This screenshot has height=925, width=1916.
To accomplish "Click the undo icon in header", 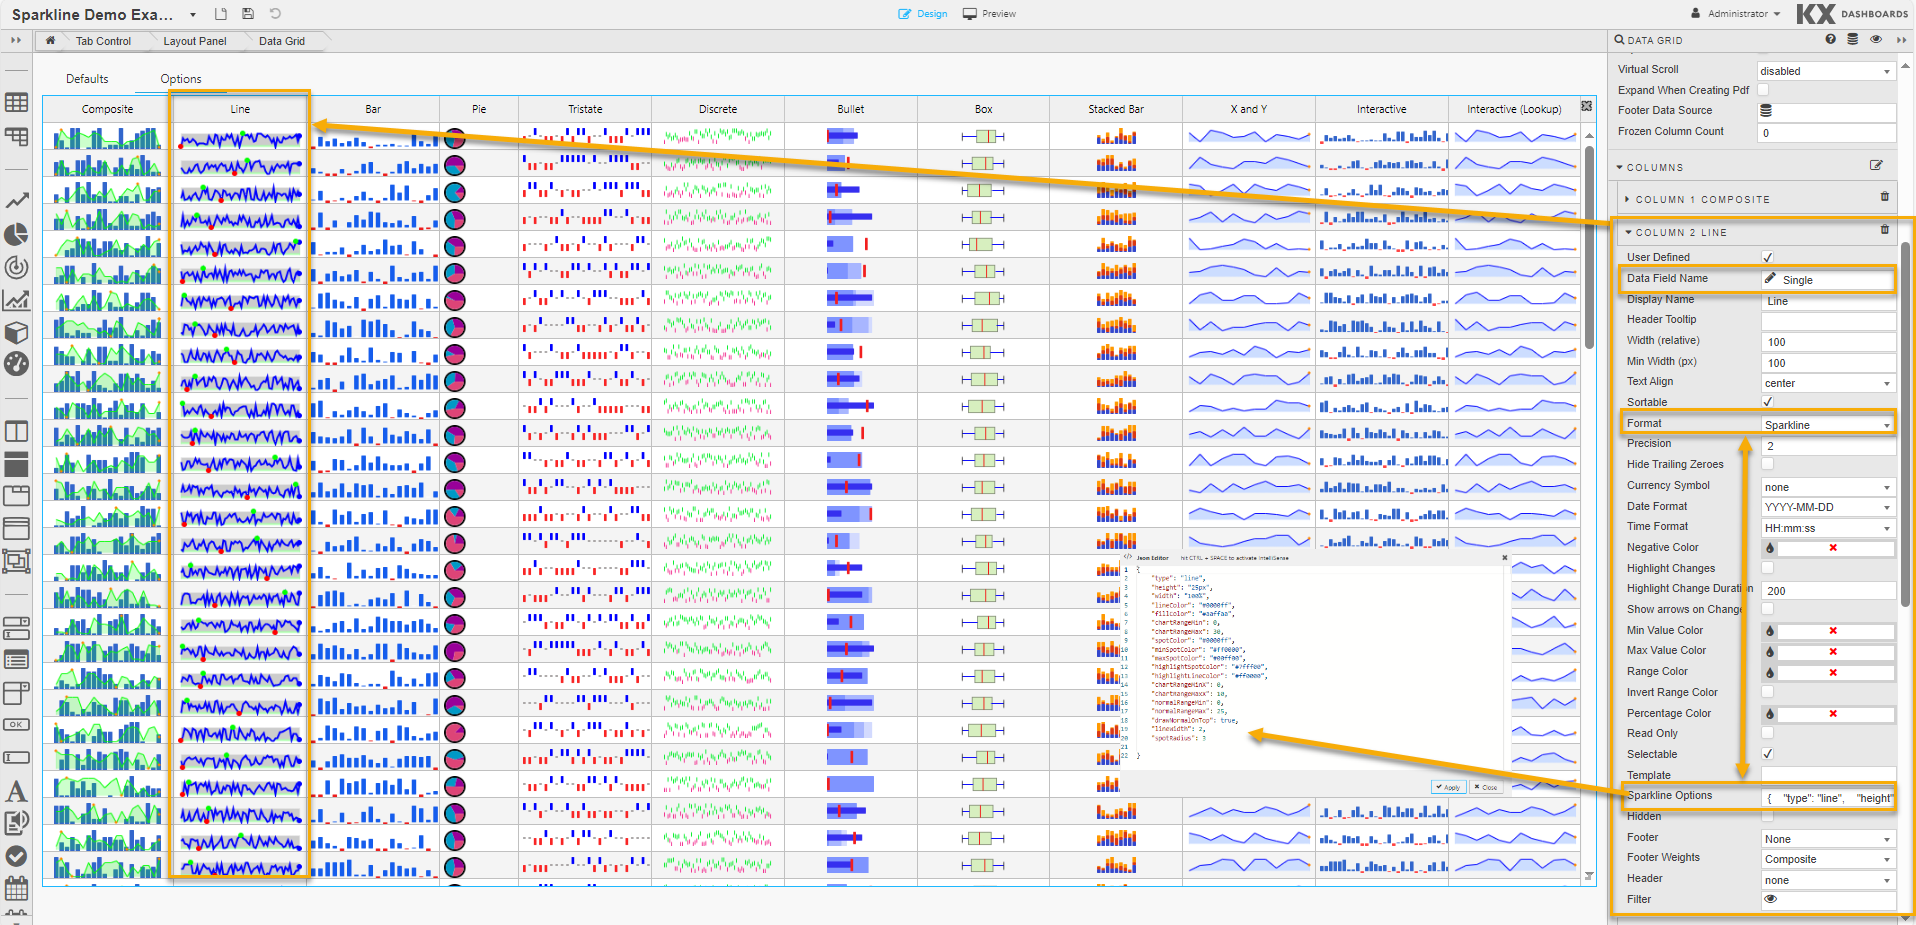I will point(275,14).
